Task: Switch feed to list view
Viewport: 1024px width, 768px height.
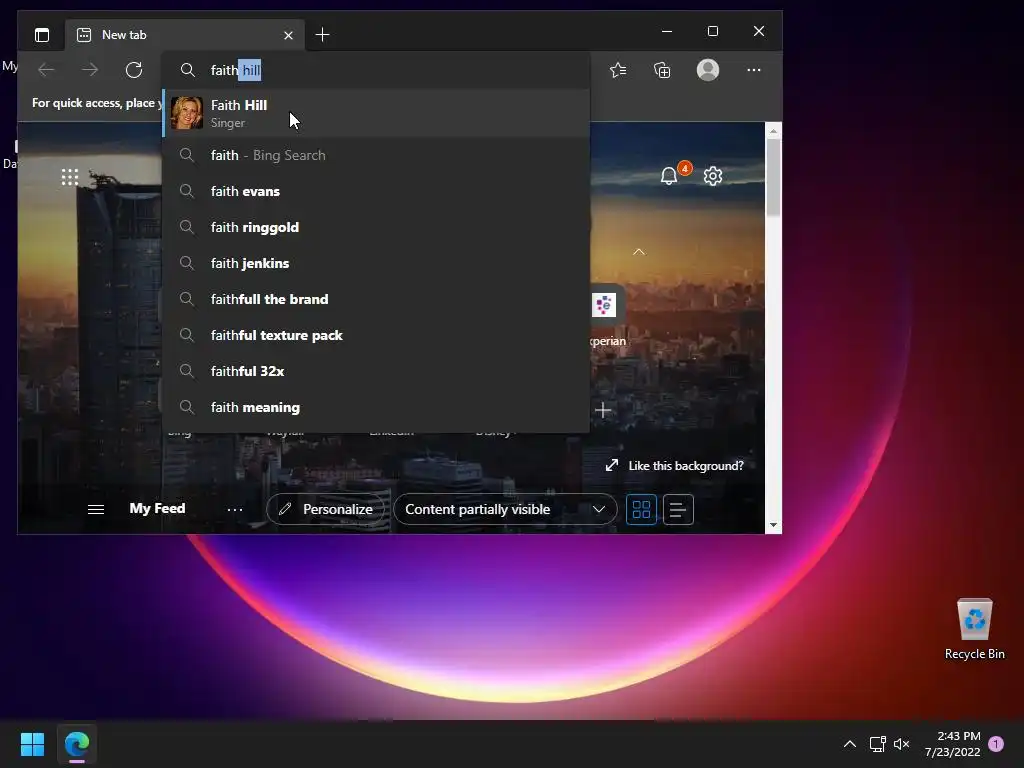Action: pos(678,509)
